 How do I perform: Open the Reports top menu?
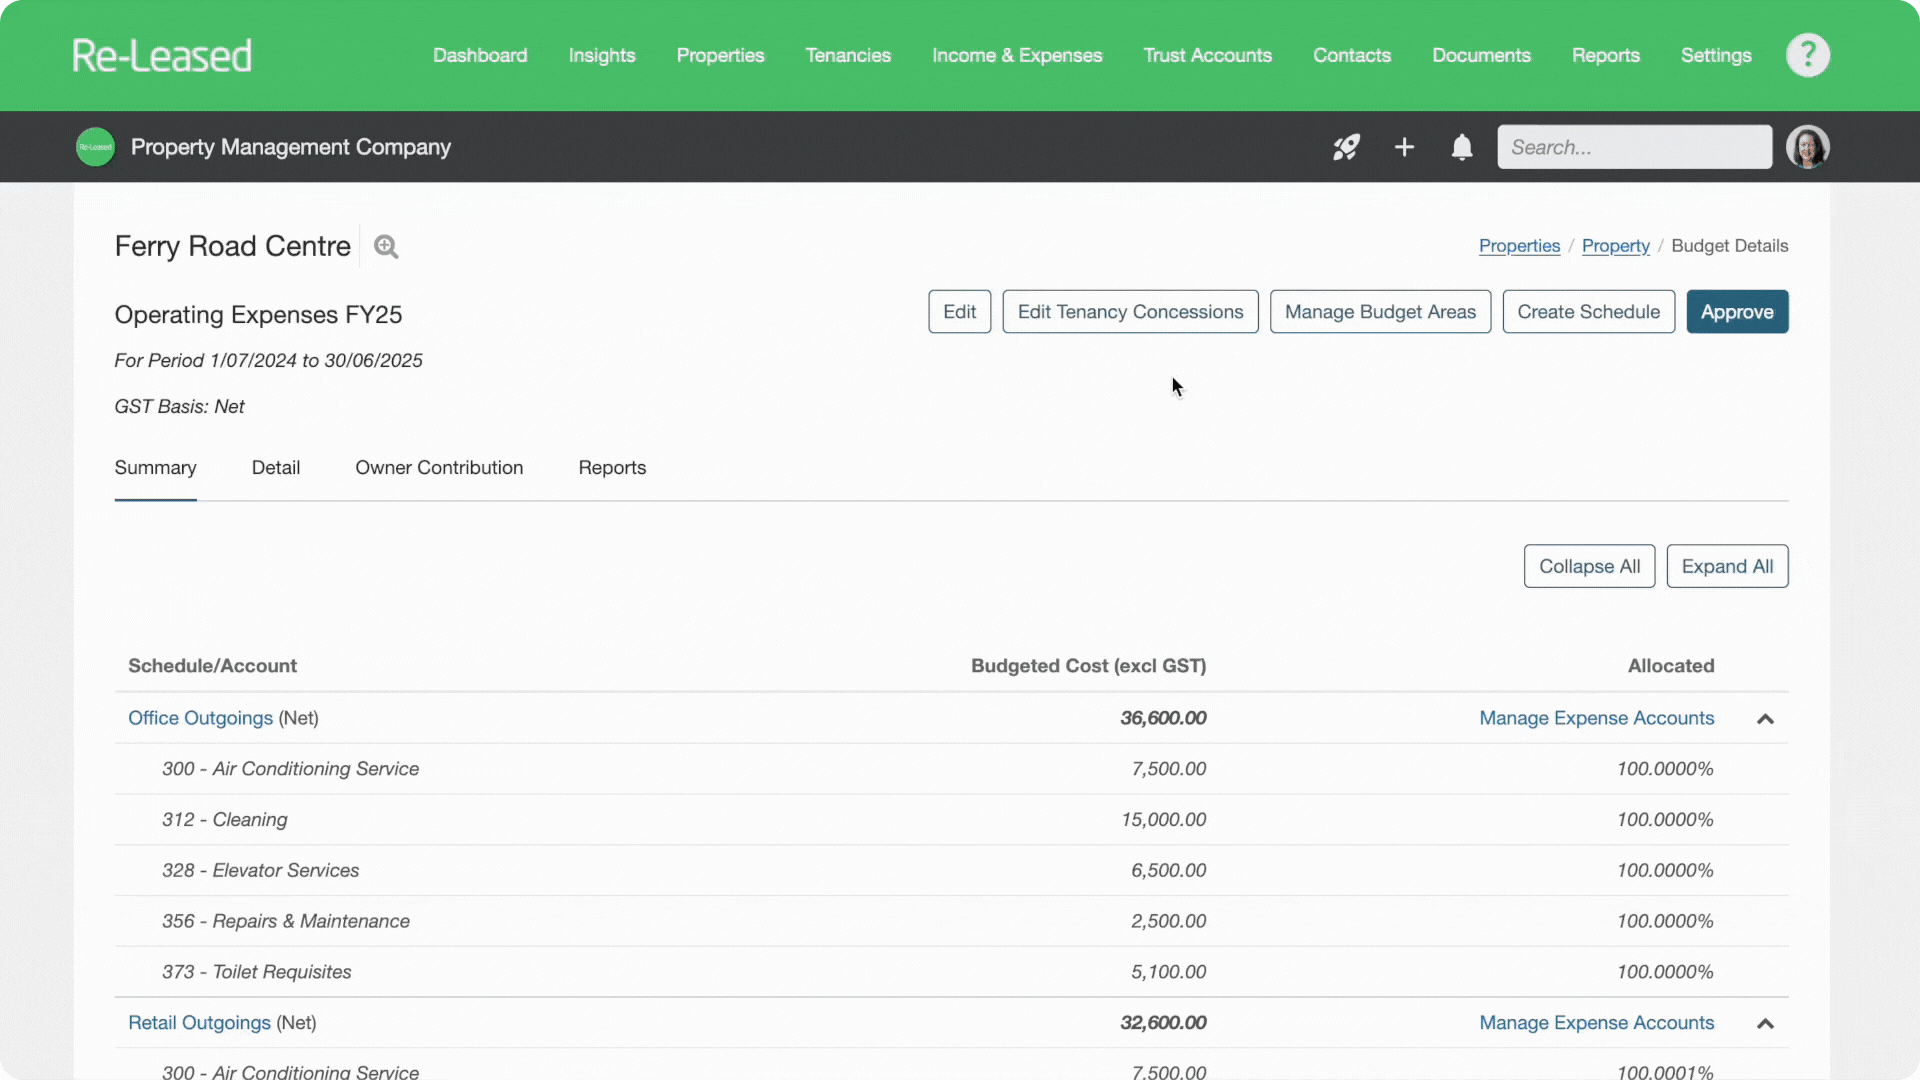click(x=1605, y=55)
